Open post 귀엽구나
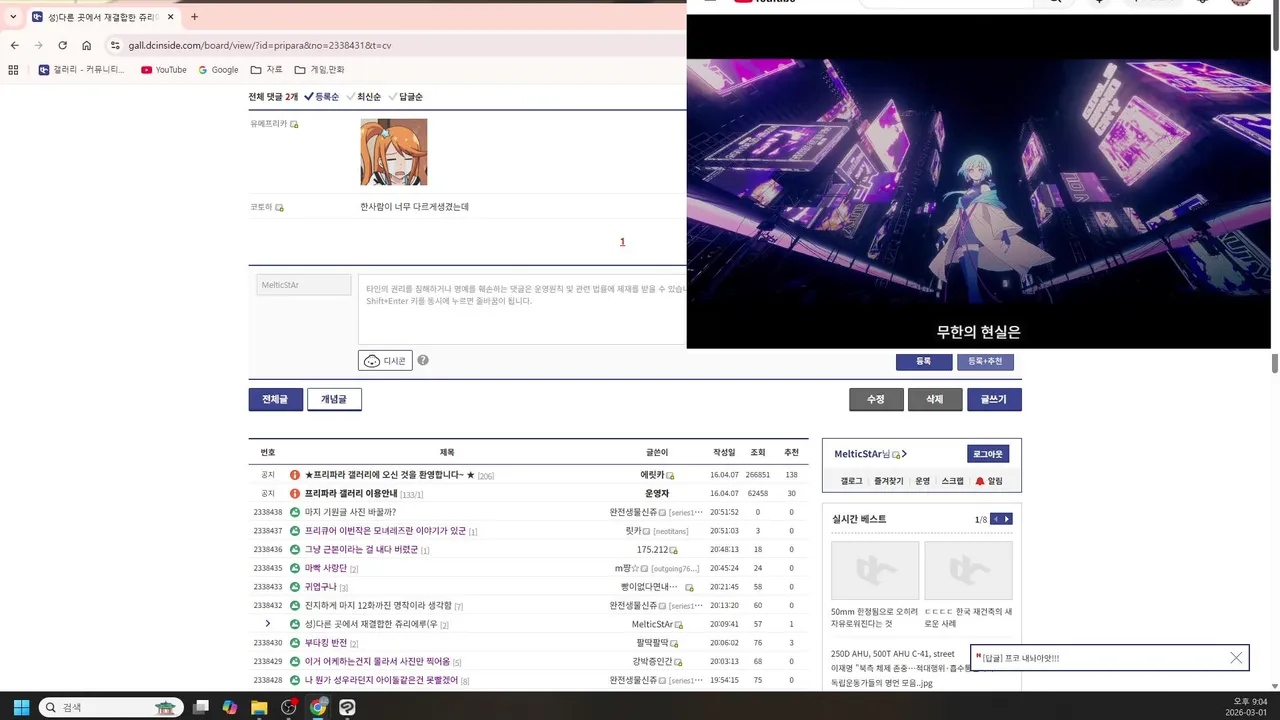The image size is (1280, 720). [x=321, y=587]
